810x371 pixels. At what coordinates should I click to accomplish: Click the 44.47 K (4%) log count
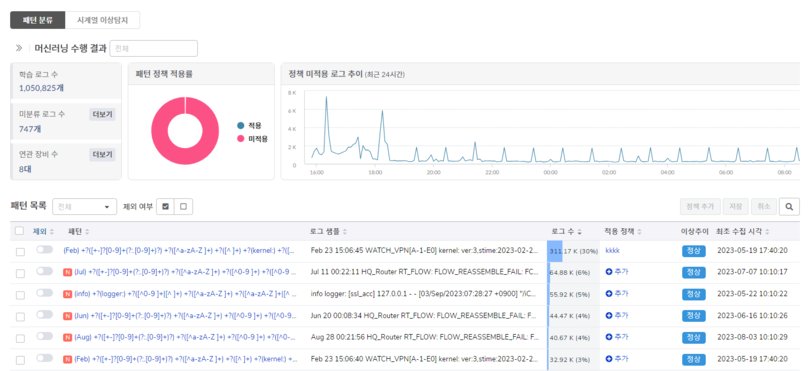point(570,316)
